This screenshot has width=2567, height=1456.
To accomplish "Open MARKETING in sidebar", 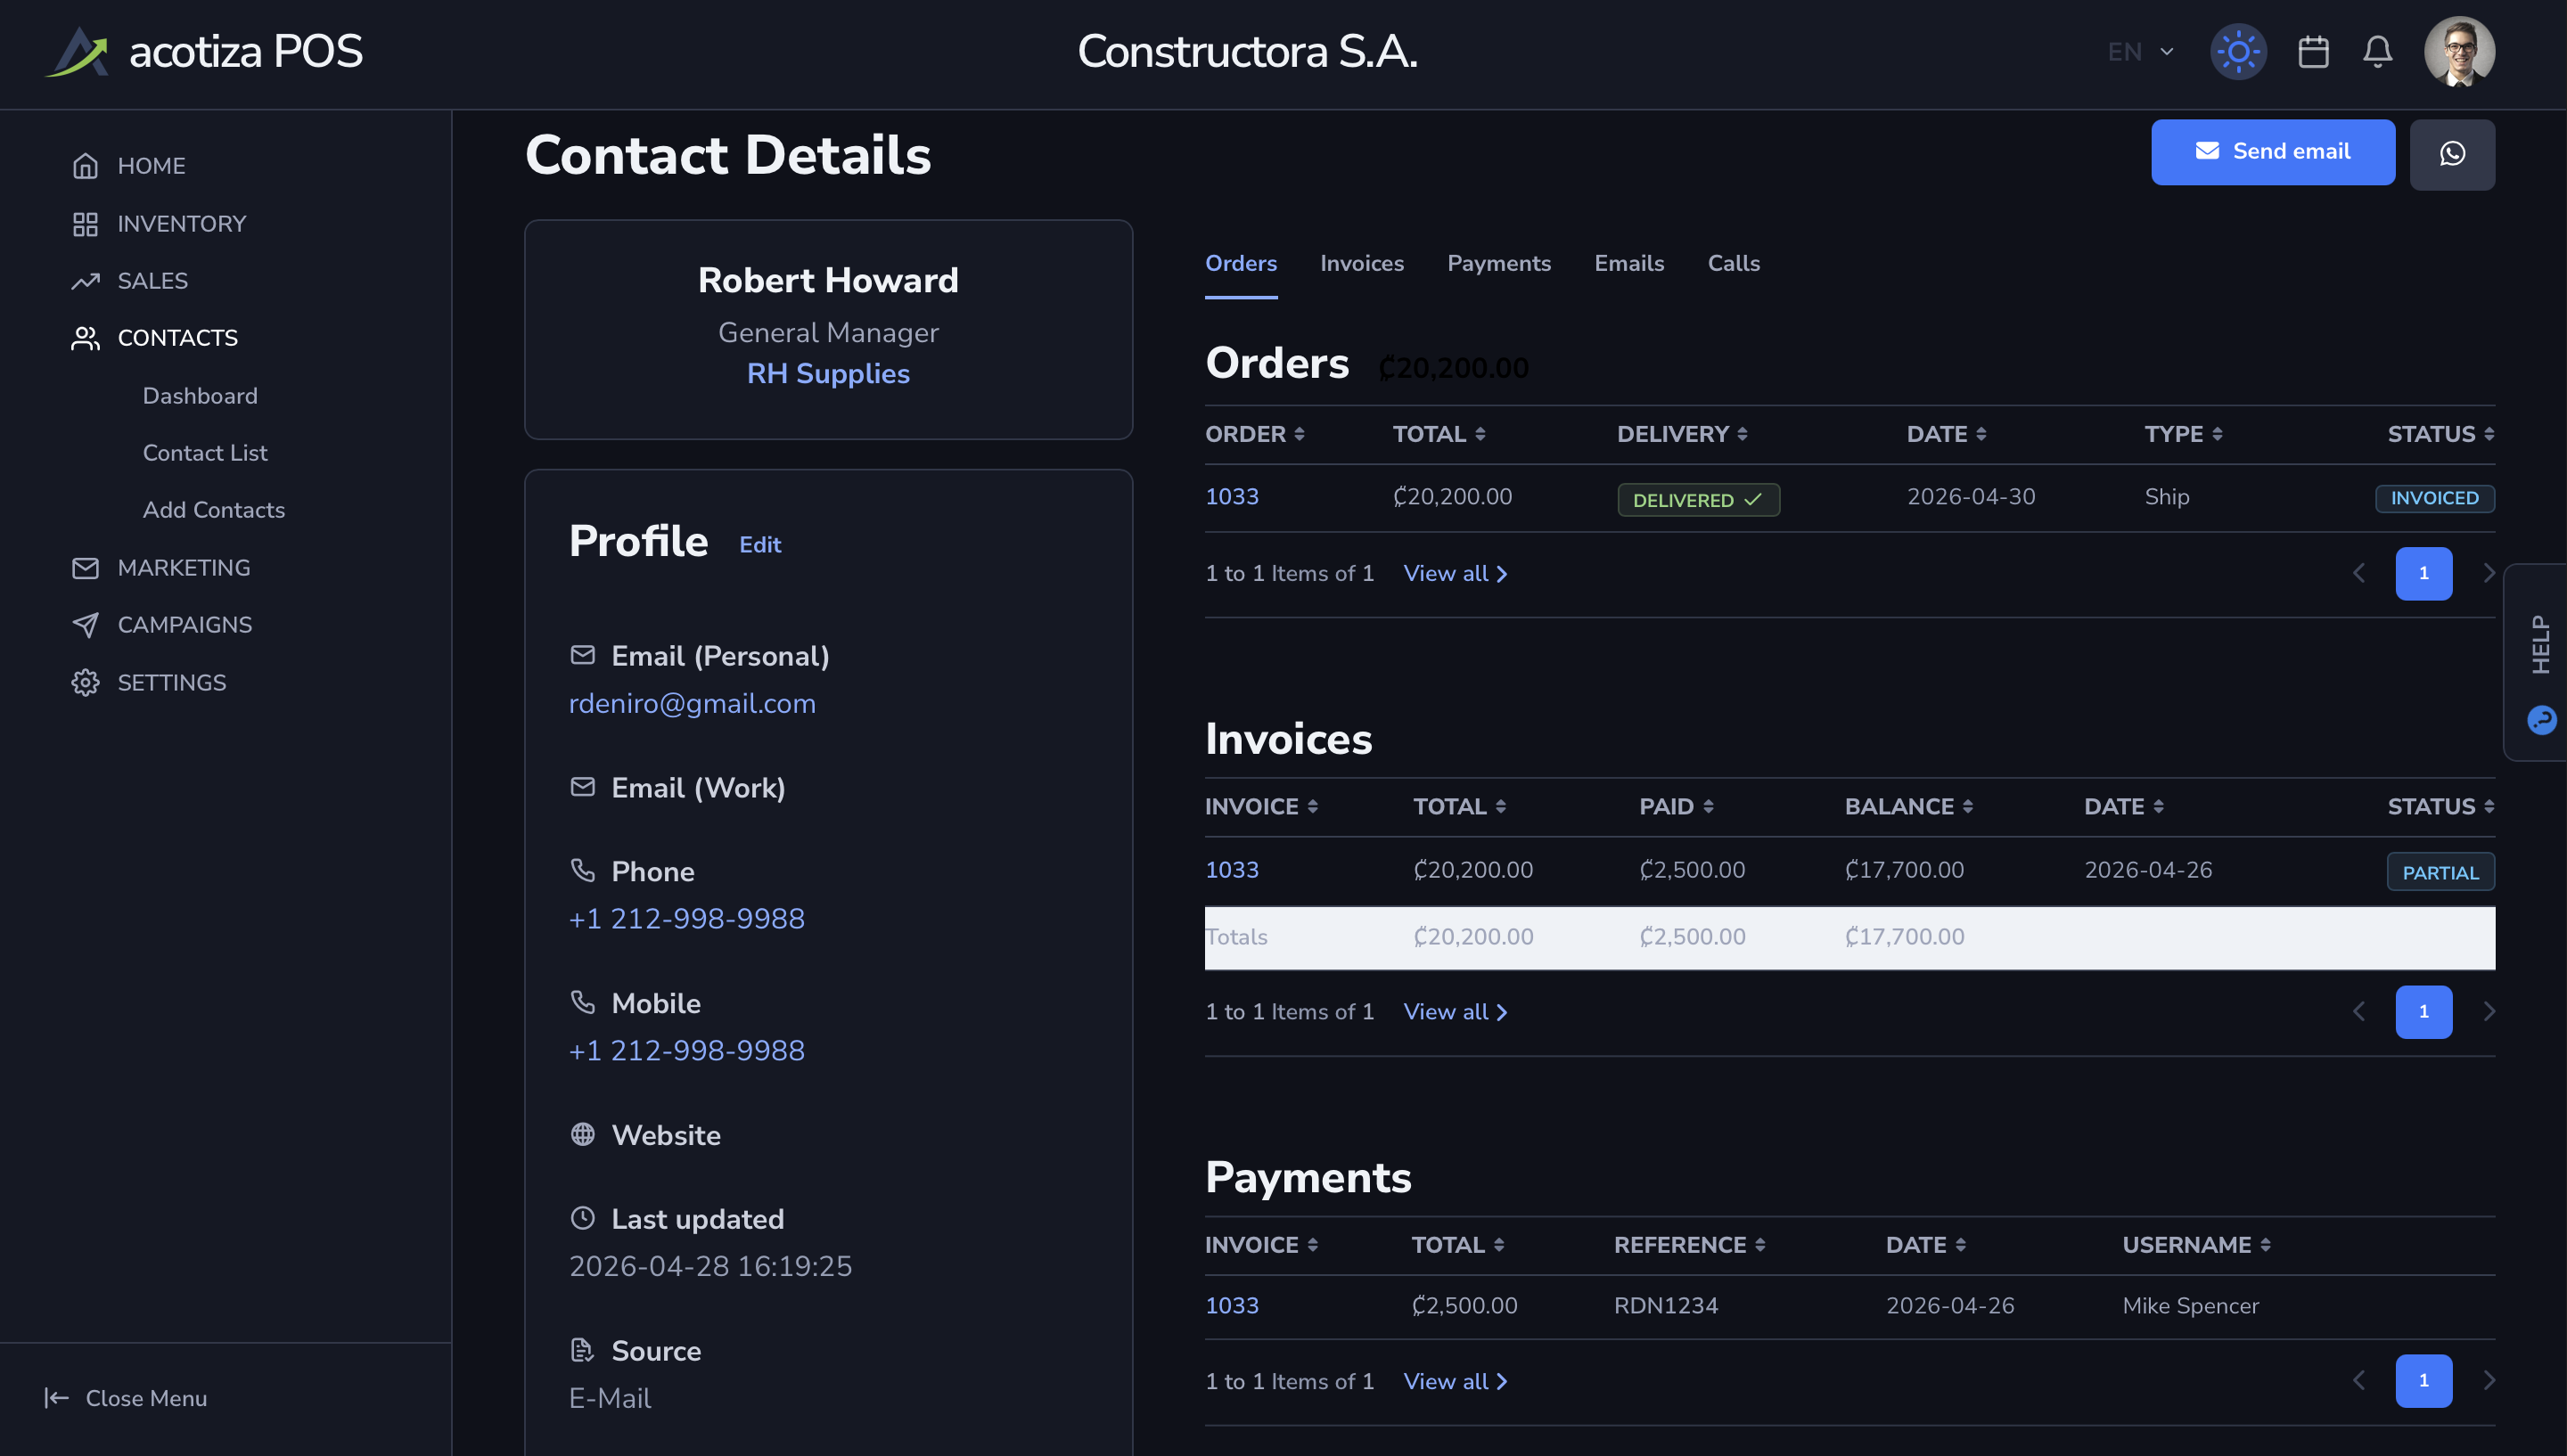I will pyautogui.click(x=160, y=568).
